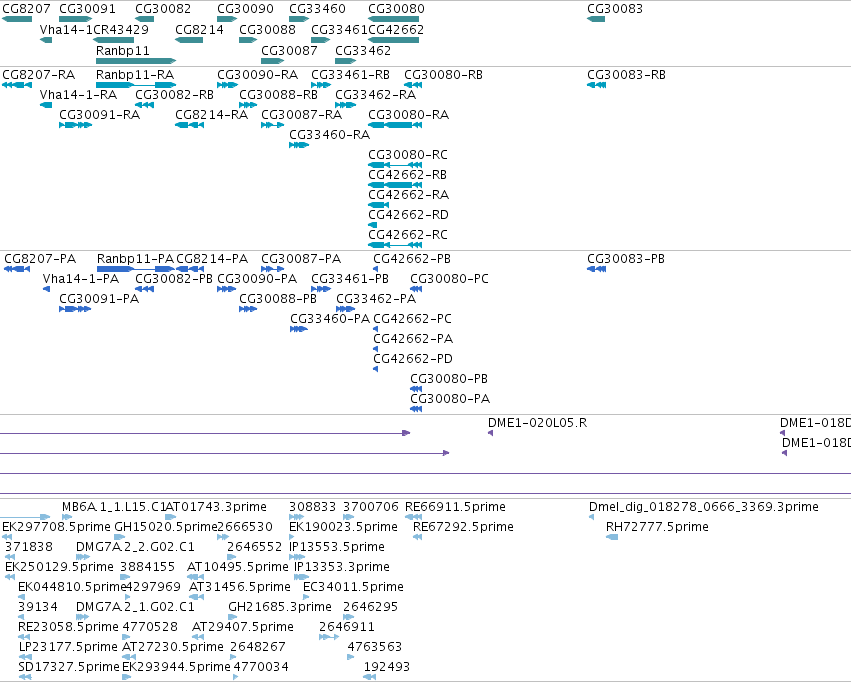
Task: Select the MB6A.1_1.L15.C1 EST
Action: [x=67, y=517]
